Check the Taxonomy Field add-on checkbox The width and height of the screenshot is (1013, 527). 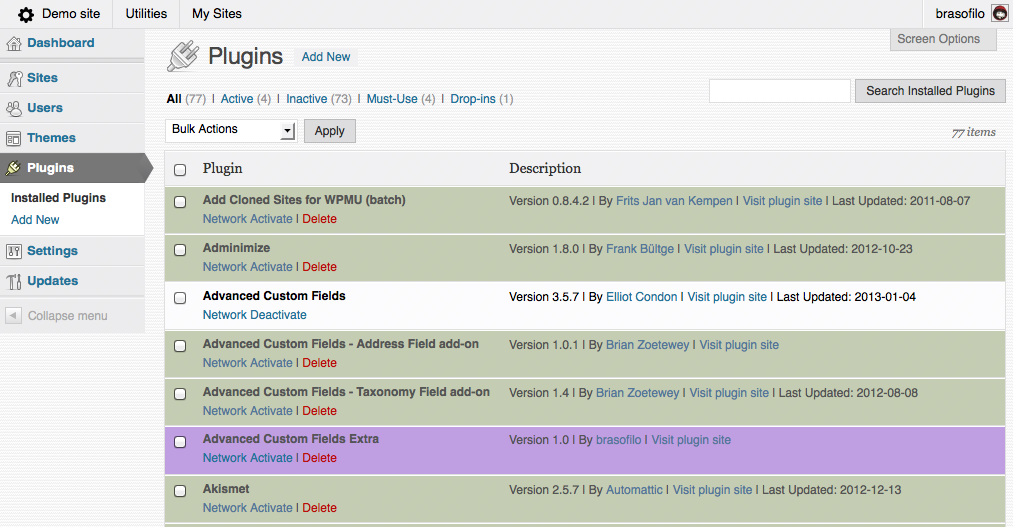(180, 394)
